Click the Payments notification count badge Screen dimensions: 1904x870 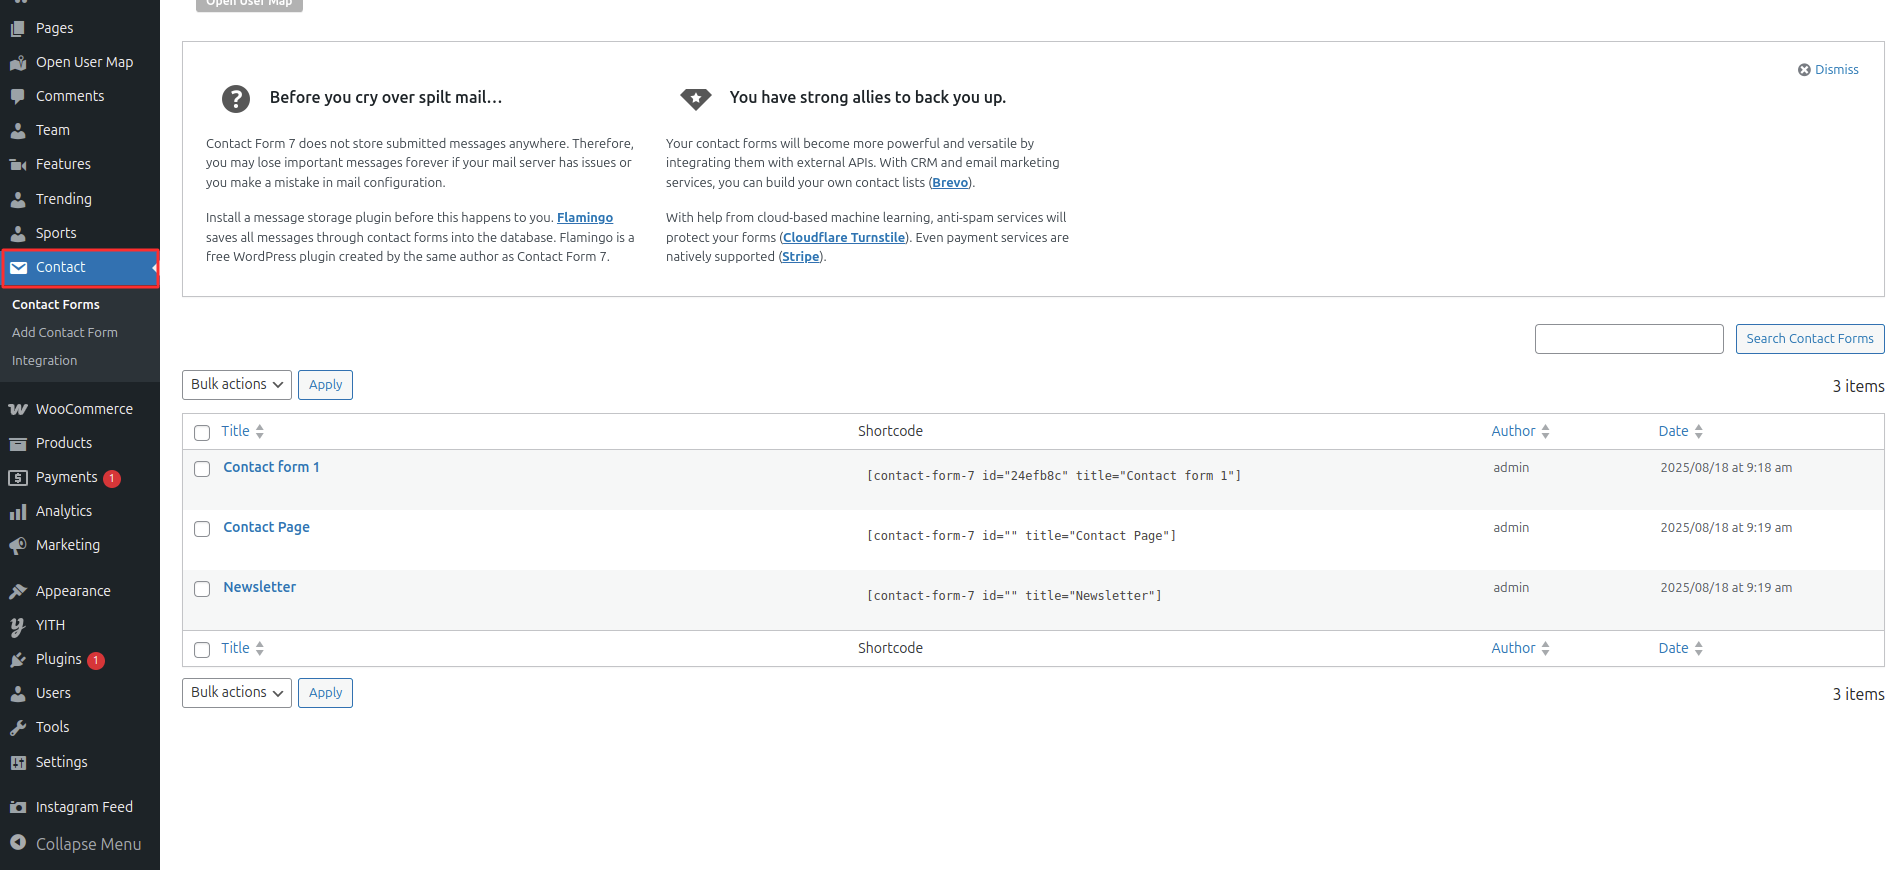click(112, 478)
